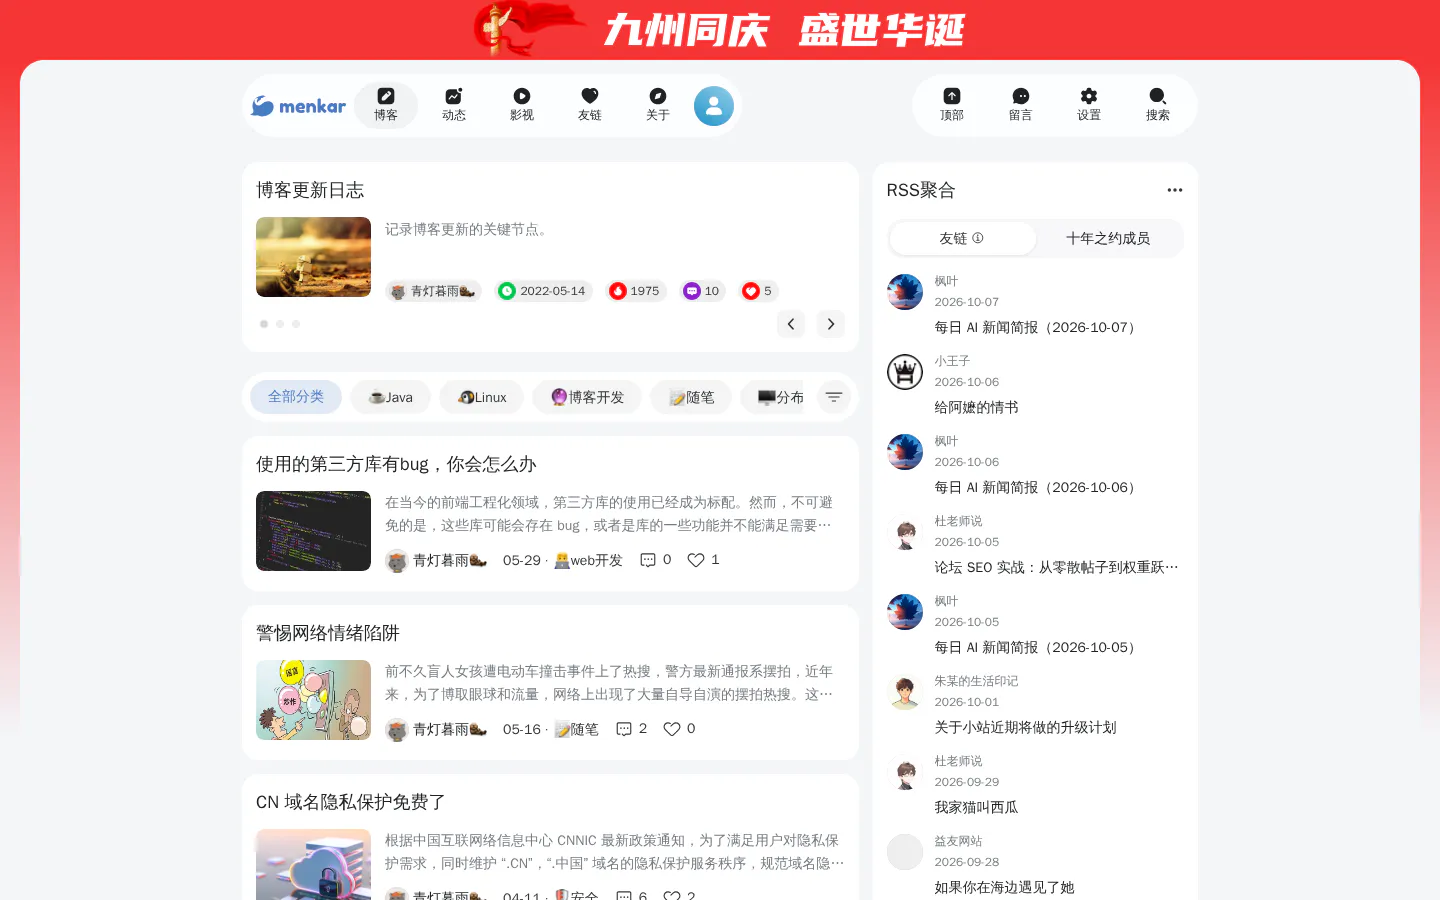Image resolution: width=1440 pixels, height=900 pixels.
Task: Open post 使用的第三方库有bug，你会怎么办
Action: 396,464
